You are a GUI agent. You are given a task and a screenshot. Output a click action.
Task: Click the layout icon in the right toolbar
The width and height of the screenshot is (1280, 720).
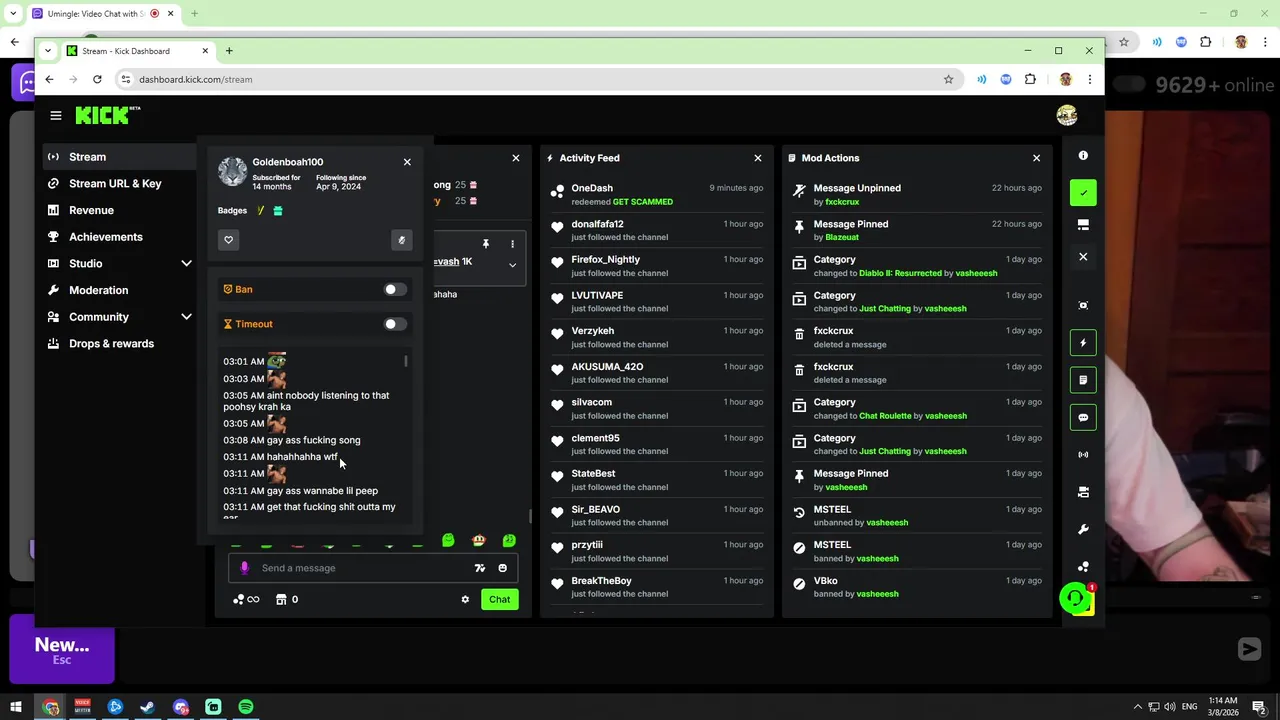[1083, 226]
